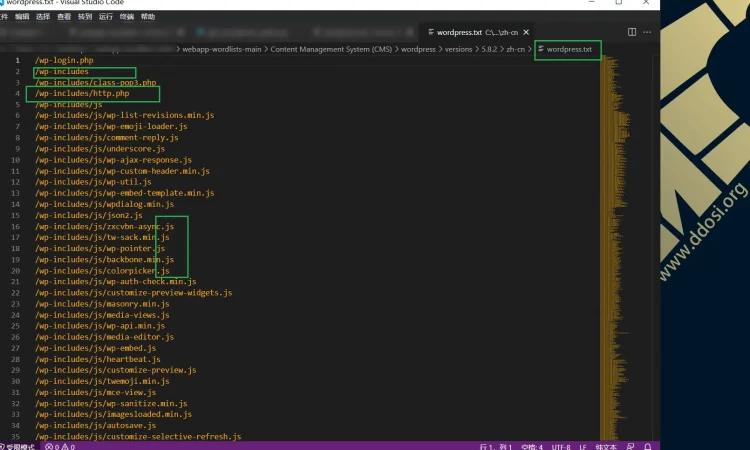
Task: Click line number 10 in gutter
Action: (15, 160)
